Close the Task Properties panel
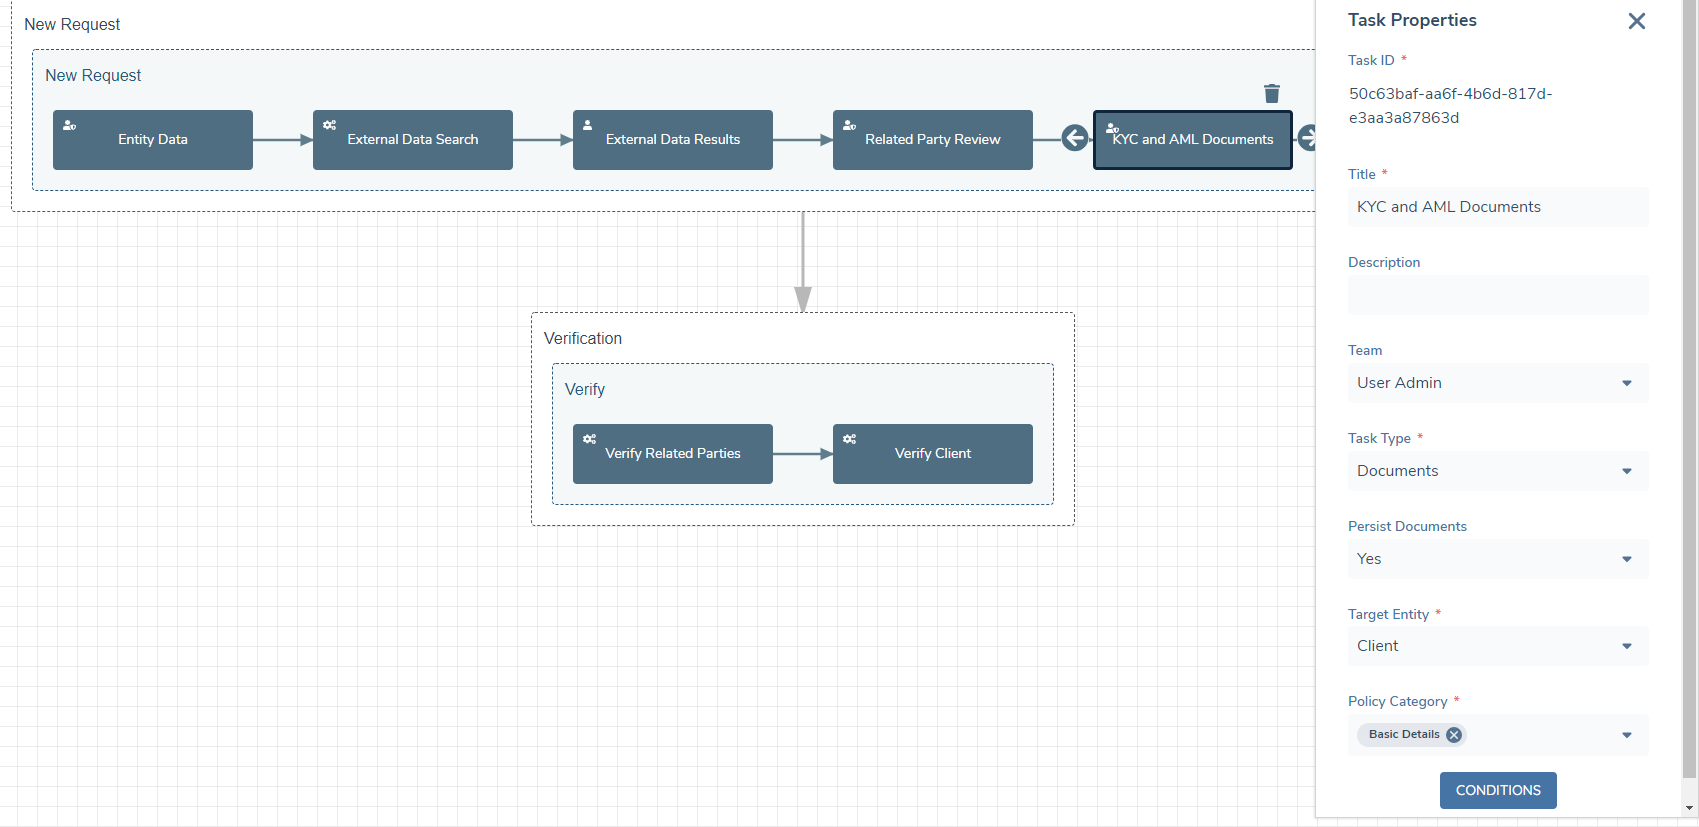Viewport: 1699px width, 827px height. coord(1636,21)
